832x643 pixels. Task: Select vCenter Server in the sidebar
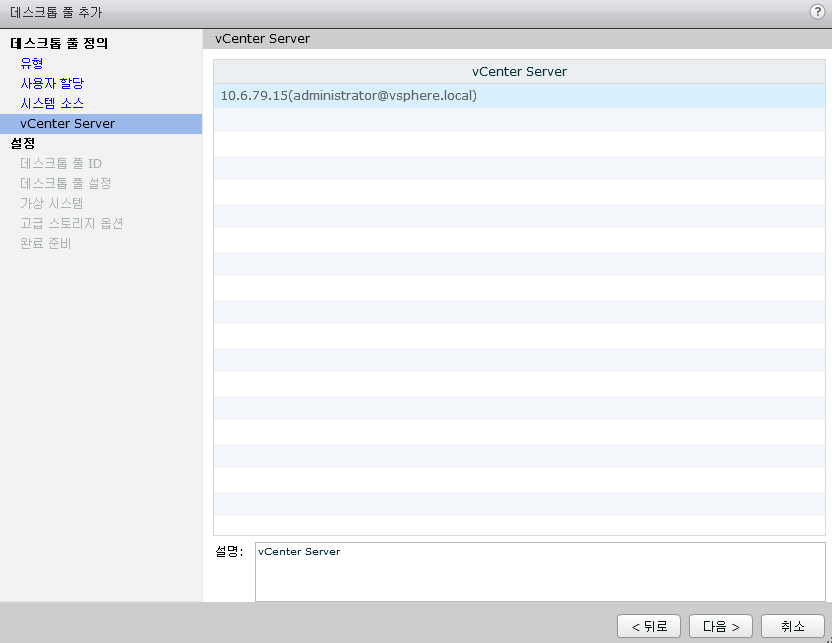(101, 124)
